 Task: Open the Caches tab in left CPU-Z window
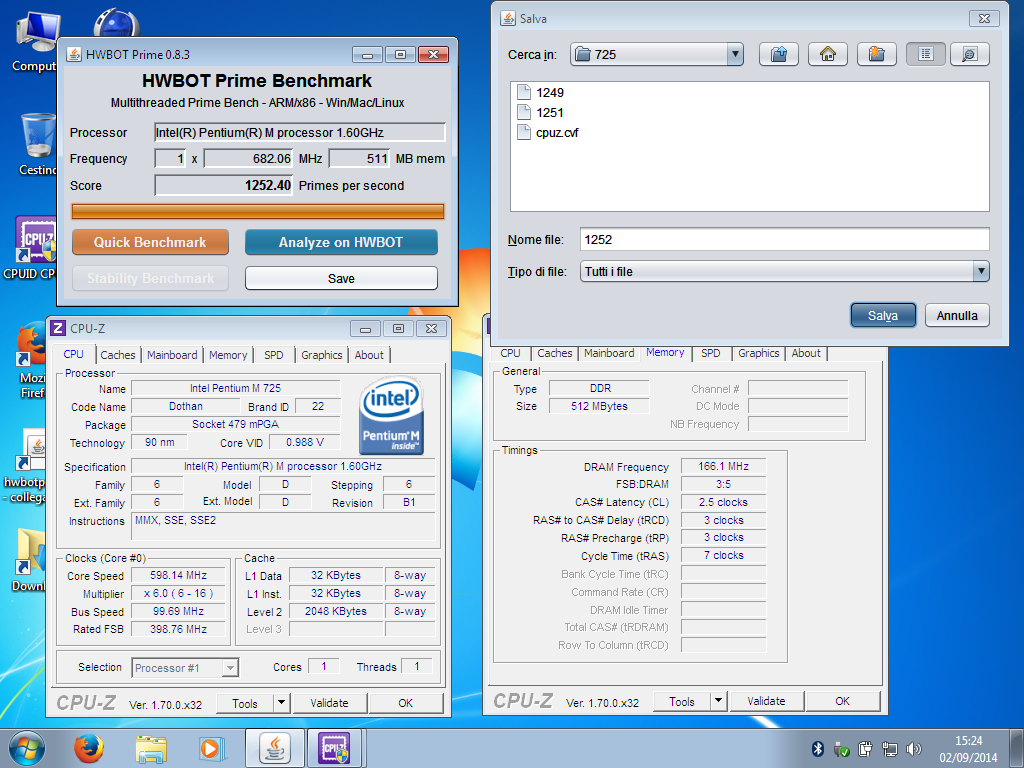tap(118, 355)
